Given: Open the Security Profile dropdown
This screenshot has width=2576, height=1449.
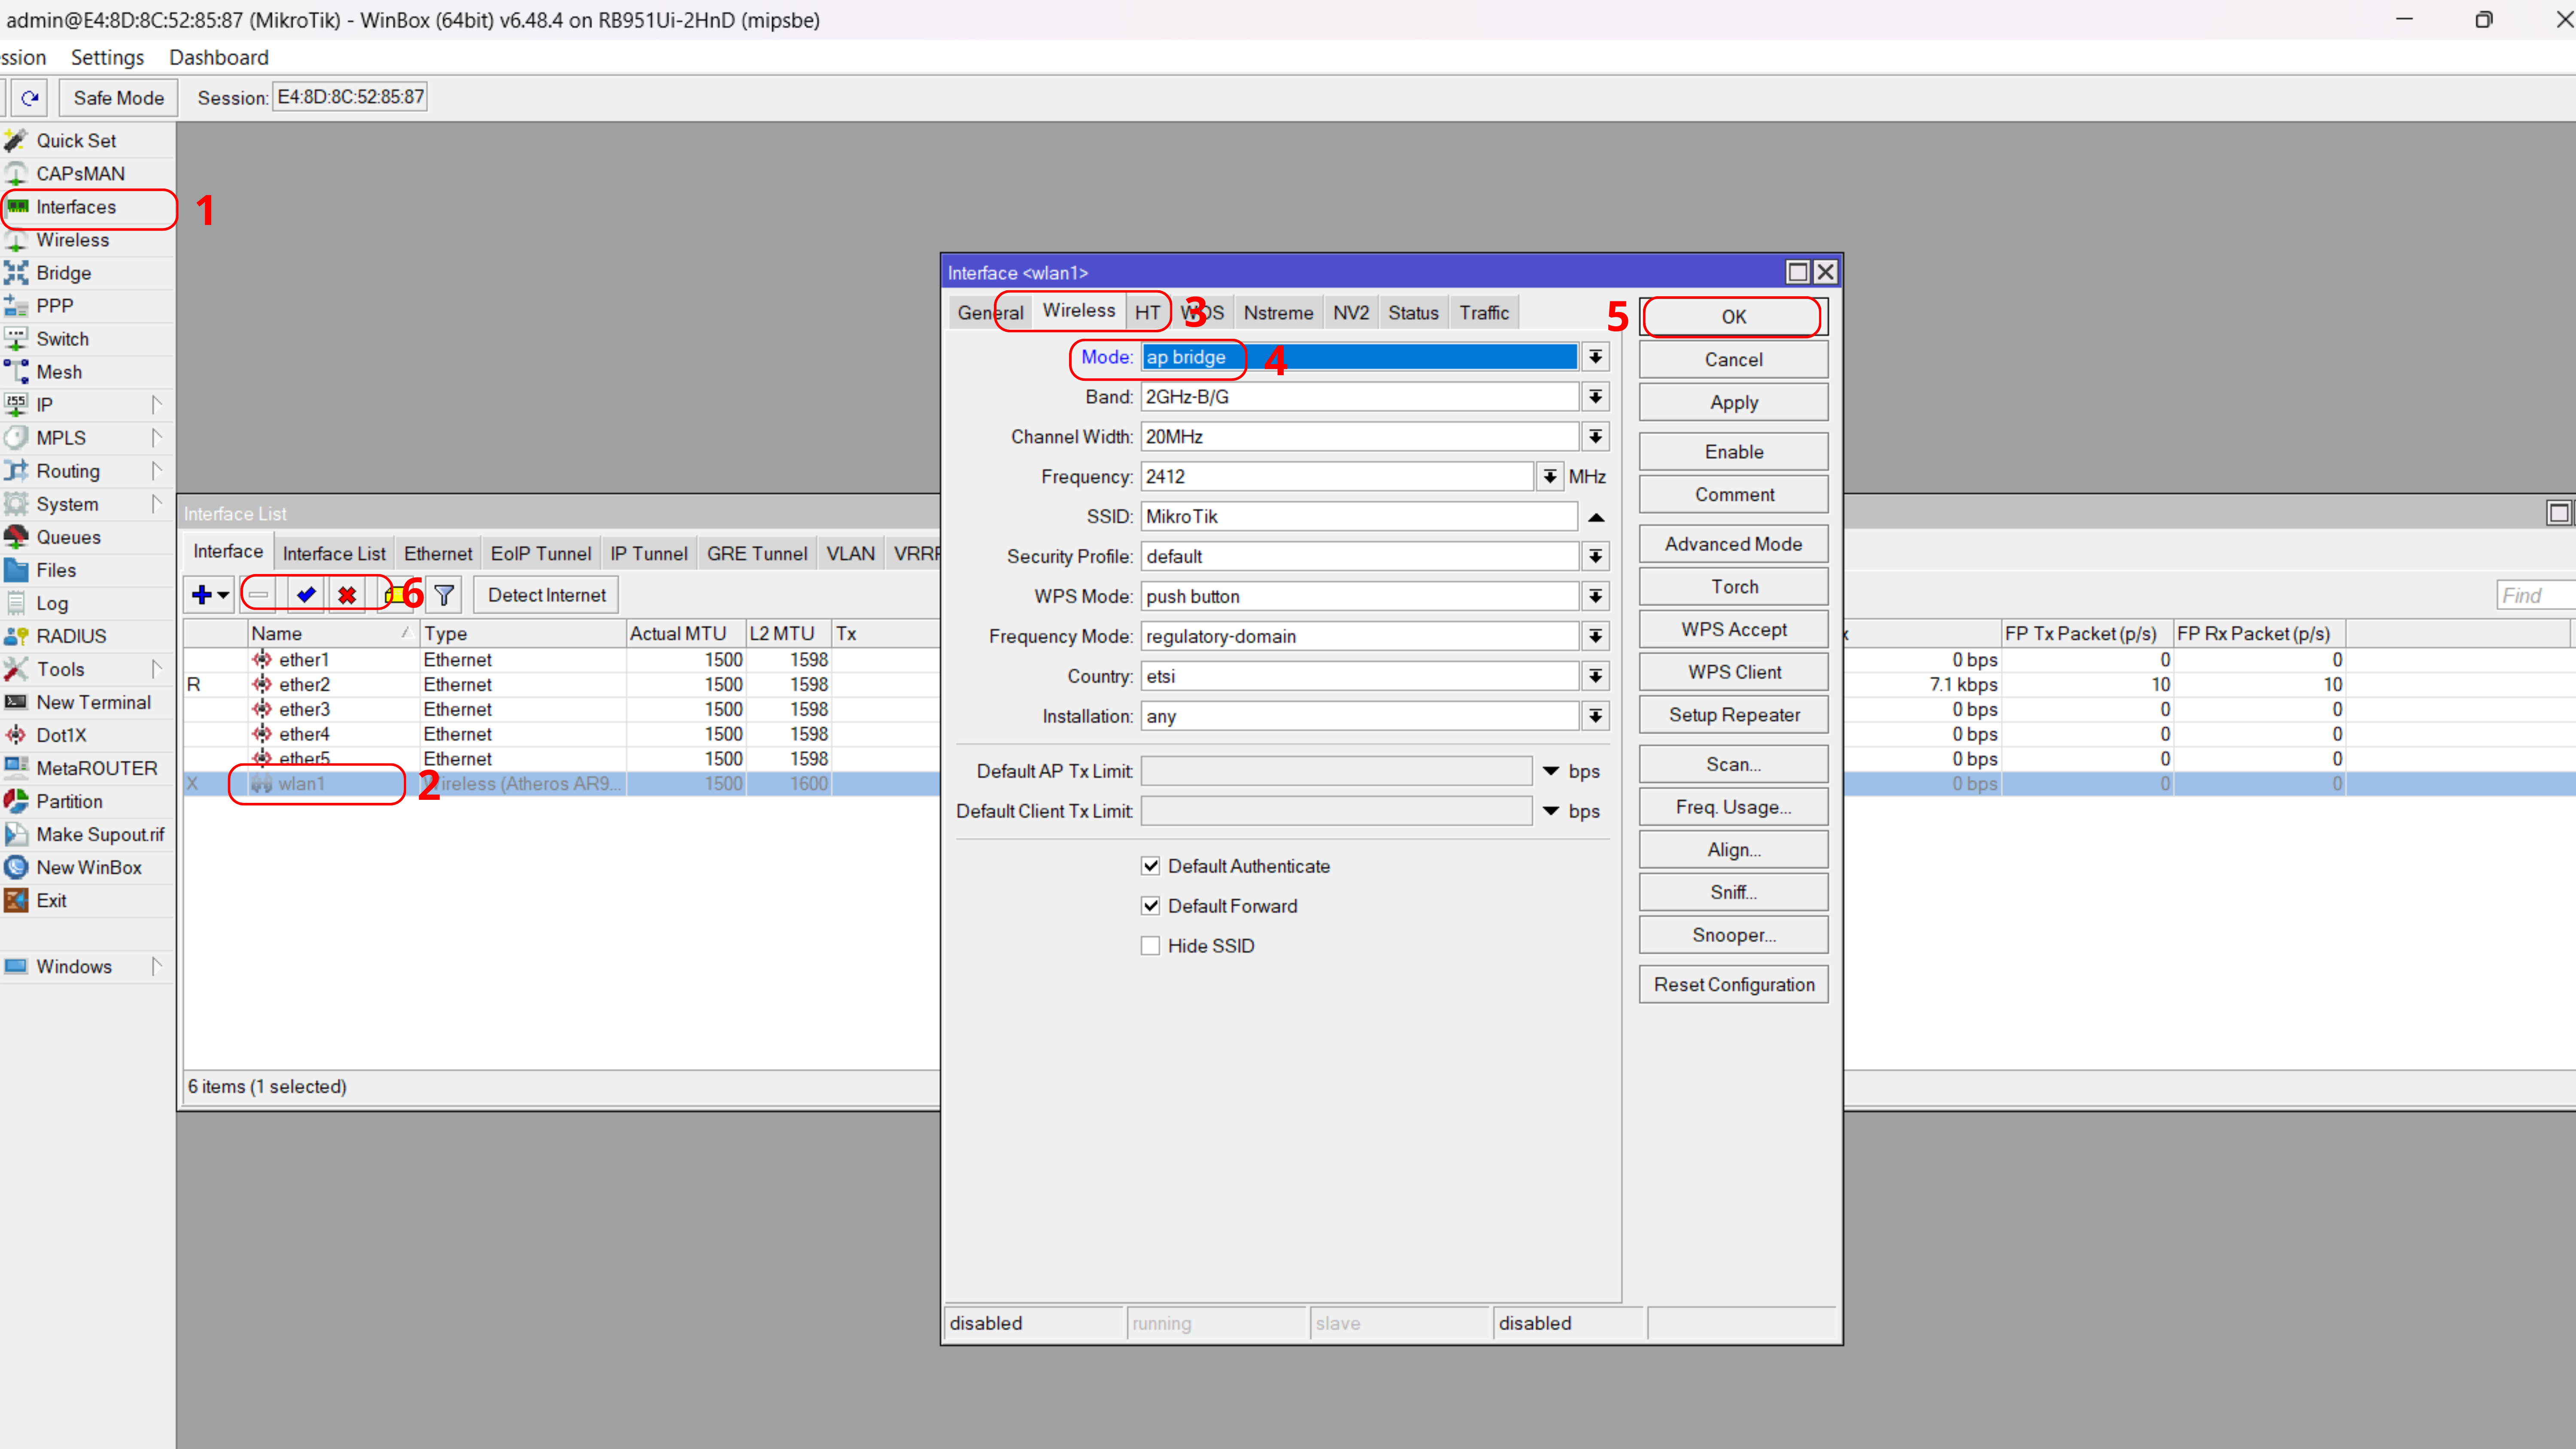Looking at the screenshot, I should (1595, 557).
